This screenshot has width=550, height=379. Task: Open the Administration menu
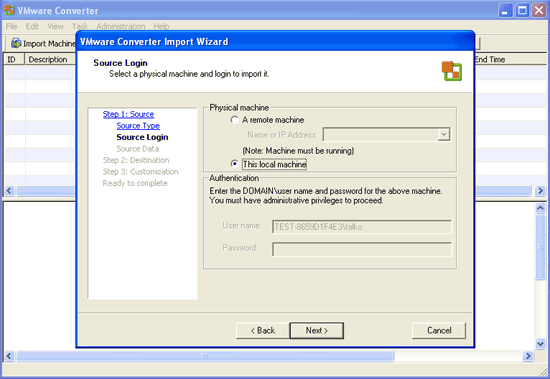(x=121, y=26)
